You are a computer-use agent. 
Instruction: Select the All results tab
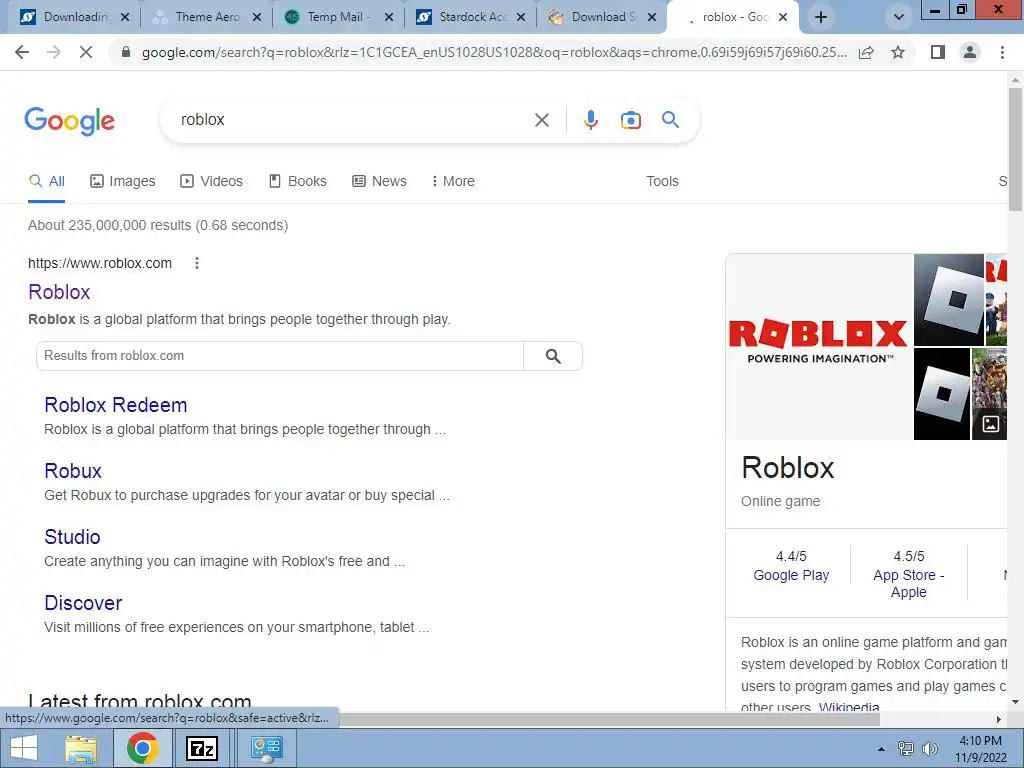46,181
